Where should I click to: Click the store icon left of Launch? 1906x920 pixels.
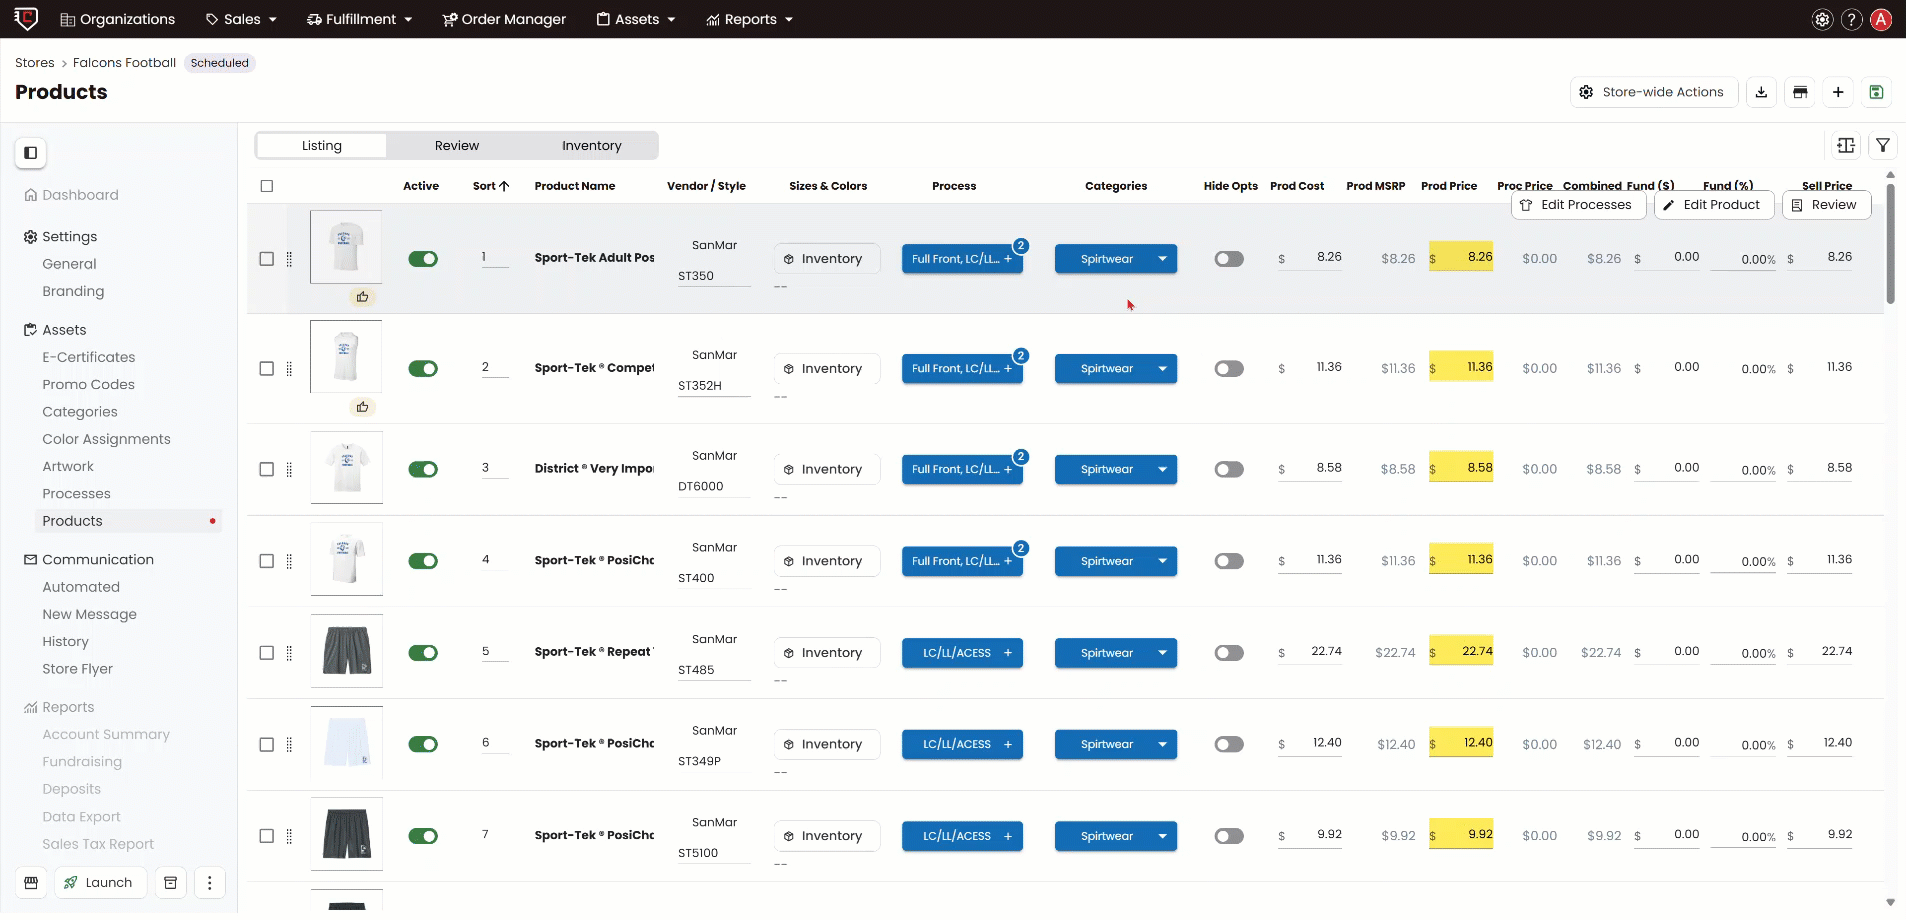click(31, 883)
